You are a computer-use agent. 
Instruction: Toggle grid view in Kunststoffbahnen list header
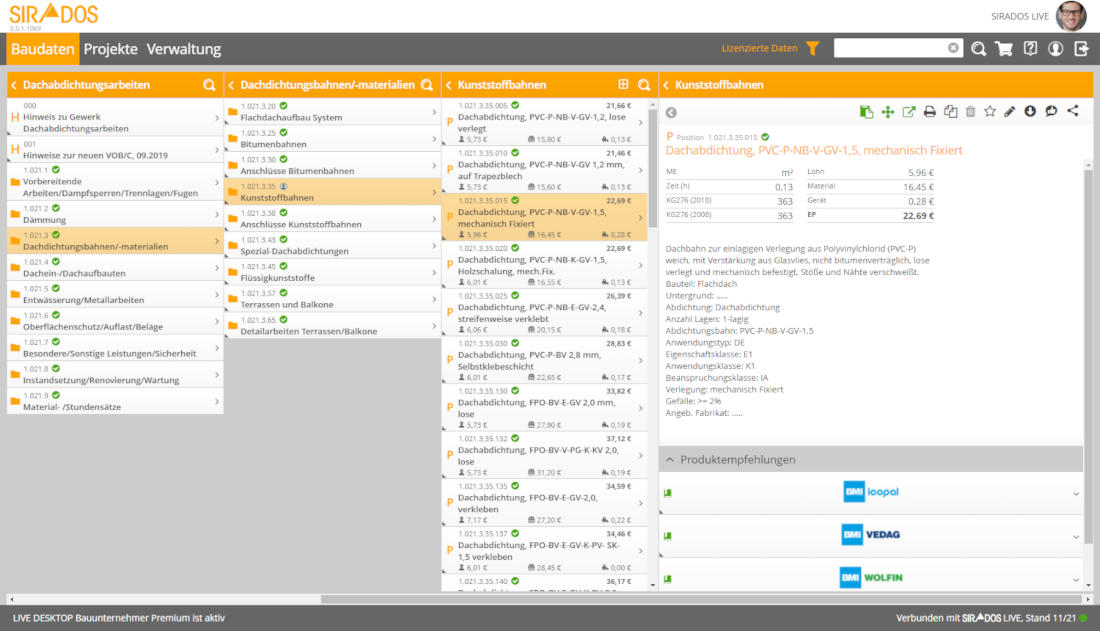point(624,85)
